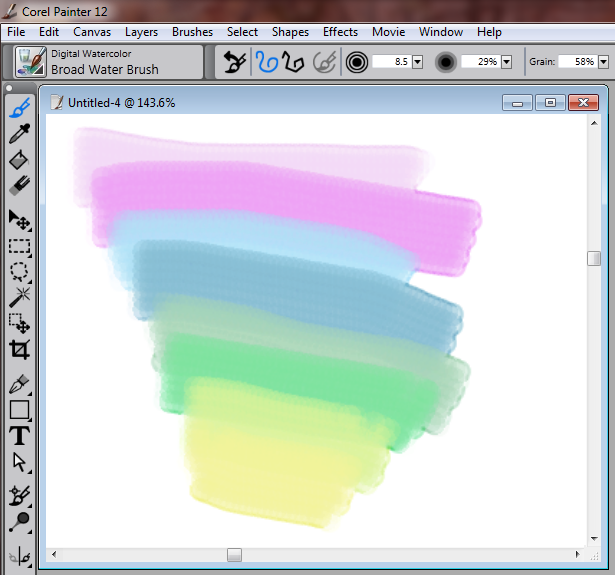Enable Straight Line Strokes mode
This screenshot has width=615, height=575.
click(293, 62)
